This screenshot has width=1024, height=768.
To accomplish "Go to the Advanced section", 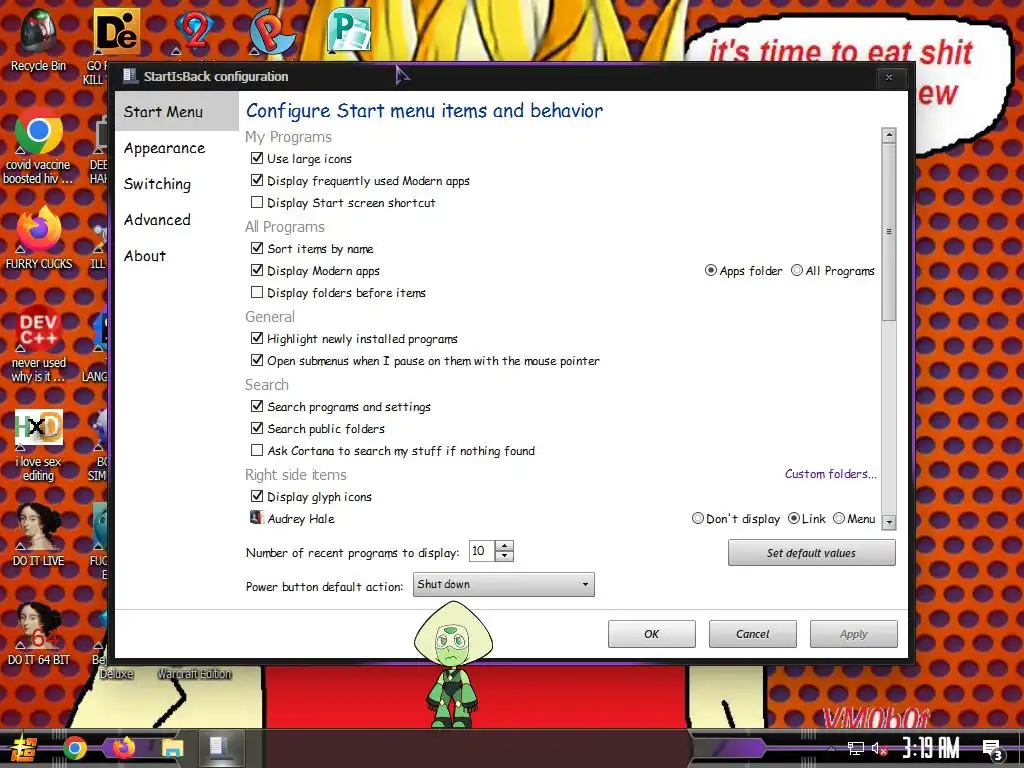I will [x=157, y=220].
